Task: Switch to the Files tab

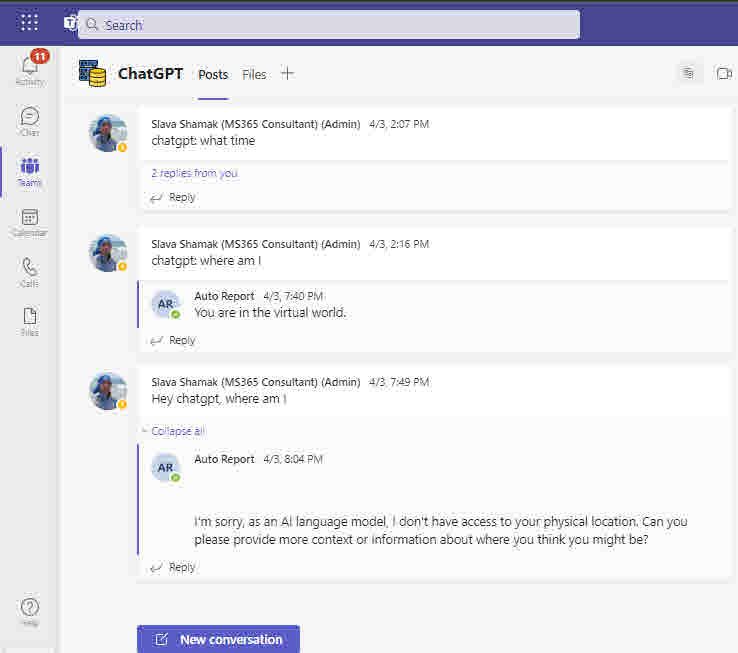Action: coord(254,74)
